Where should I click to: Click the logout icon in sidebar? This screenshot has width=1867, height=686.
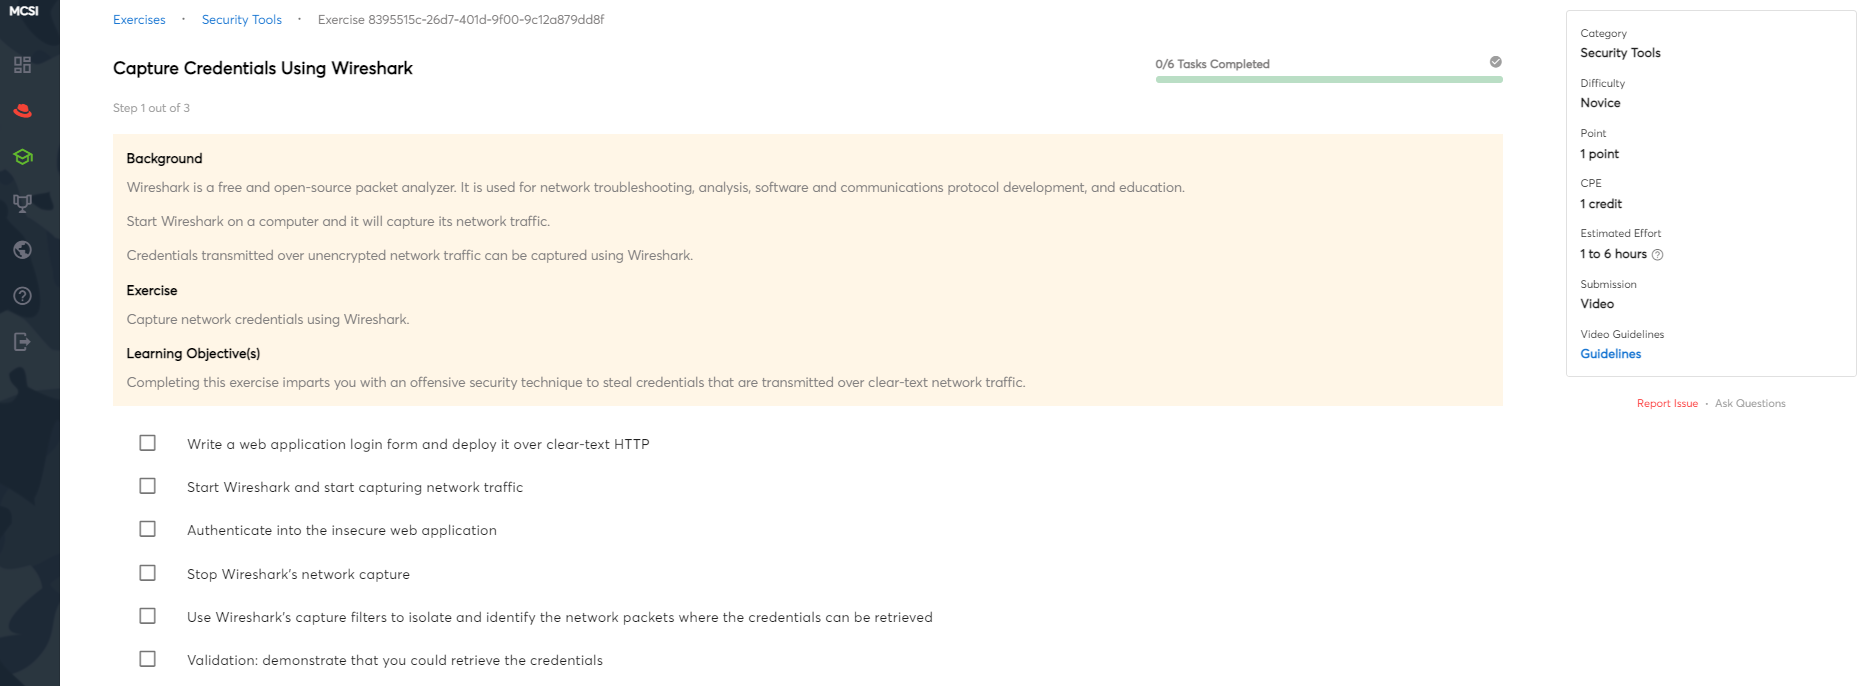pos(22,342)
